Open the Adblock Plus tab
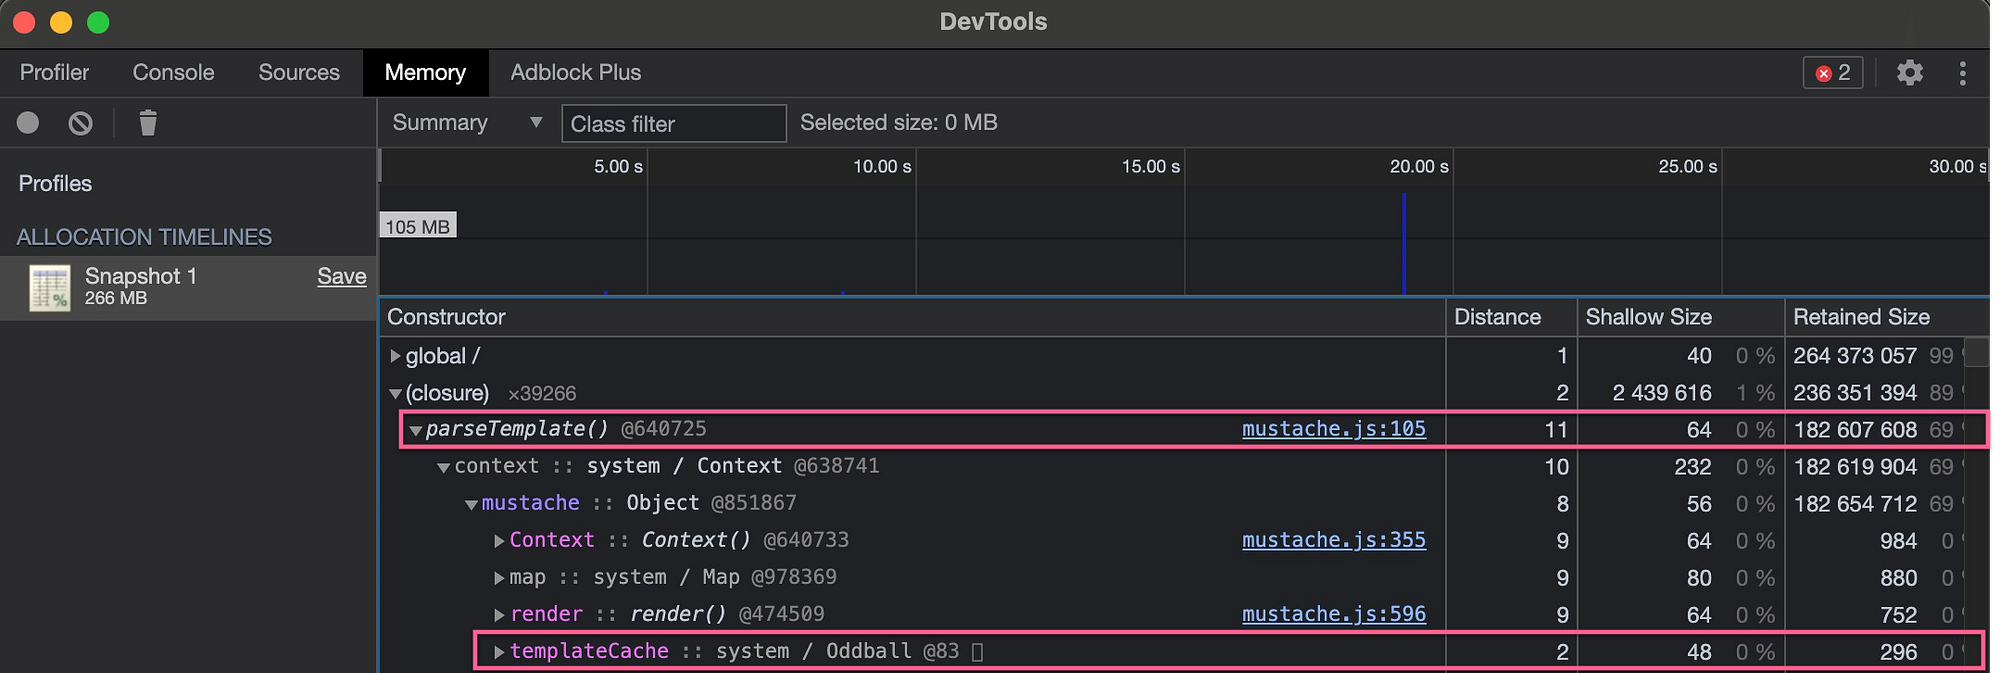The image size is (2000, 673). point(575,73)
